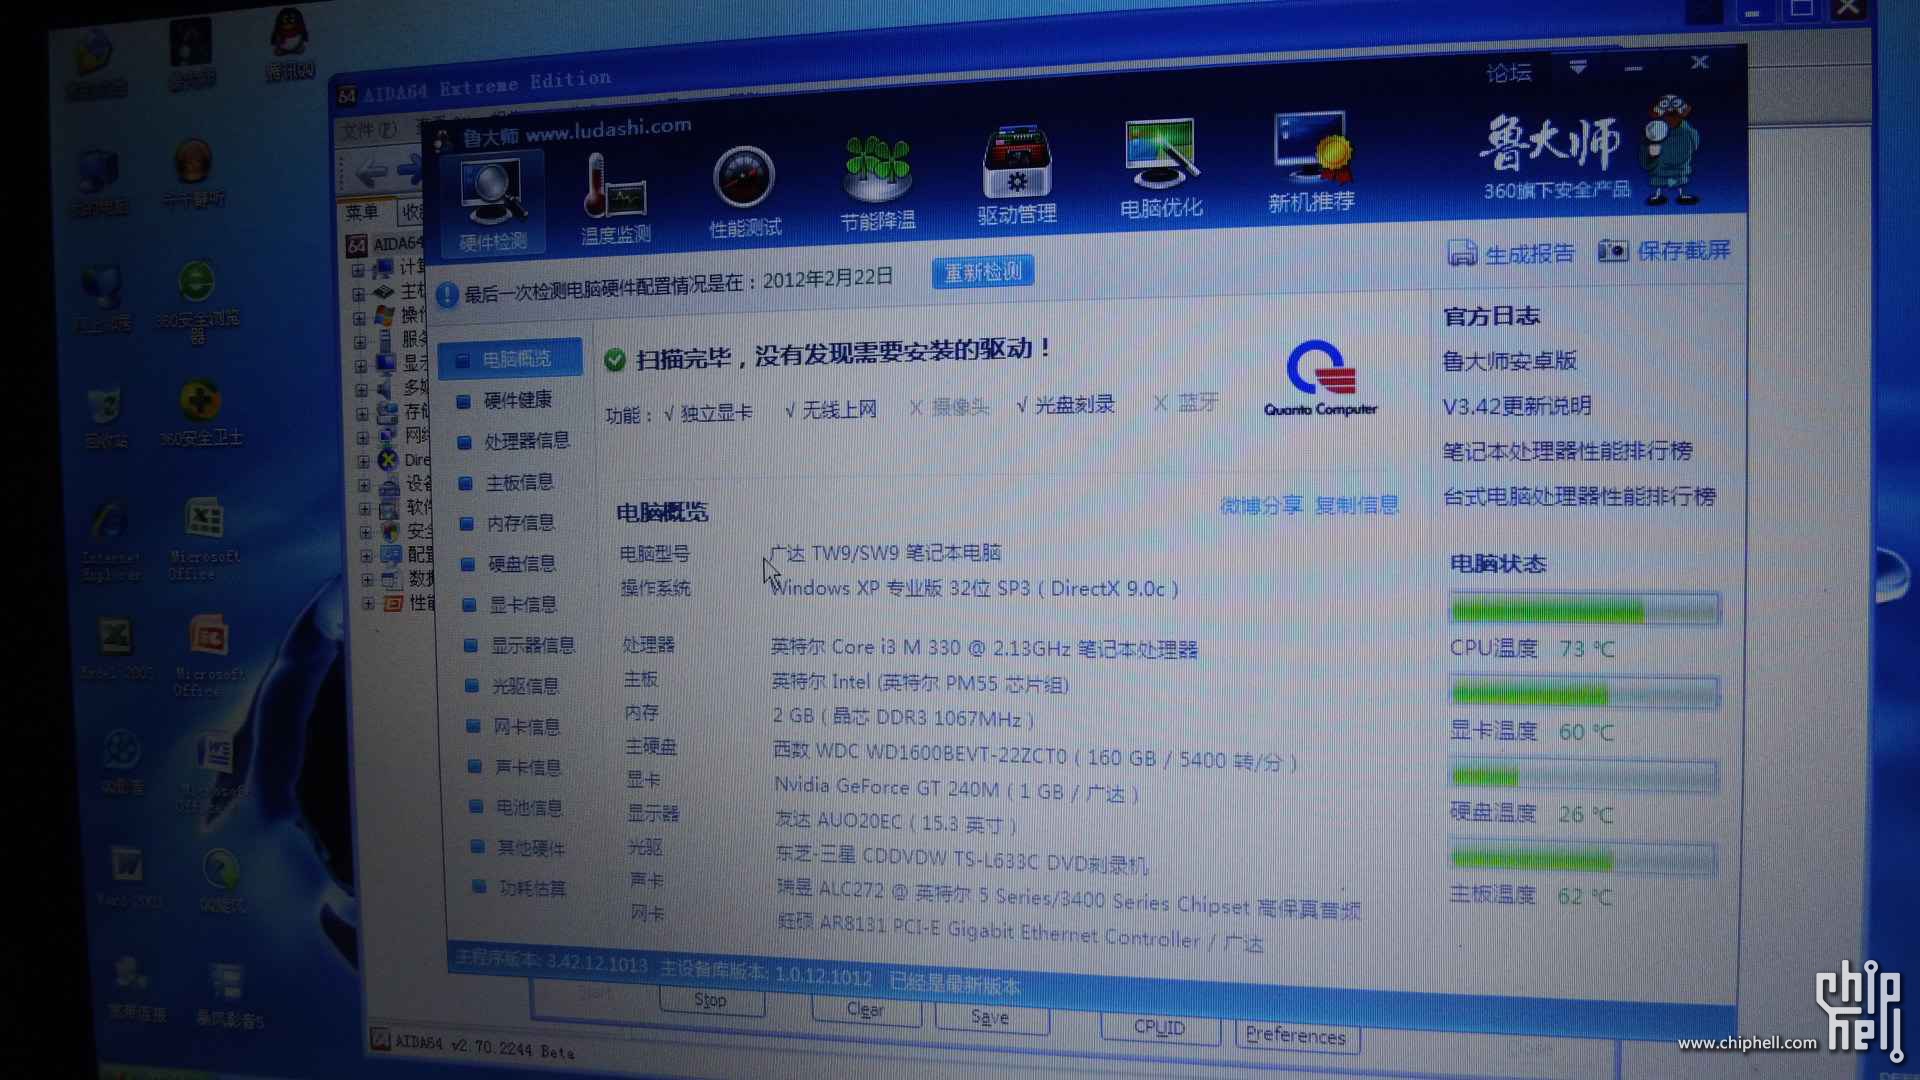
Task: Open the 文件(F) menu in AIDA64 window
Action: [369, 130]
